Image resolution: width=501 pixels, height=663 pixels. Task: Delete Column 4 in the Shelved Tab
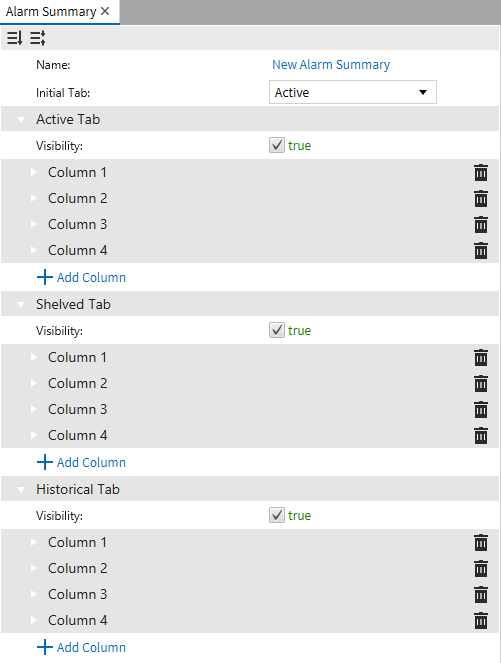[x=481, y=436]
